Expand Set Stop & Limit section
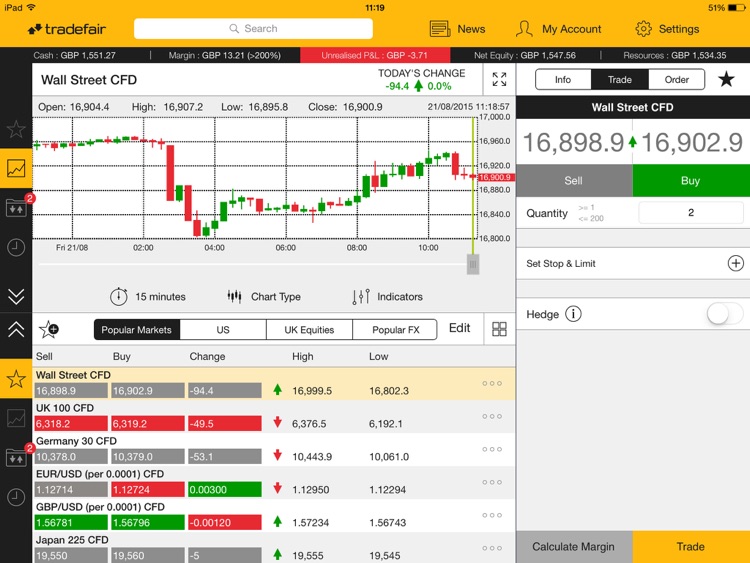 tap(735, 263)
